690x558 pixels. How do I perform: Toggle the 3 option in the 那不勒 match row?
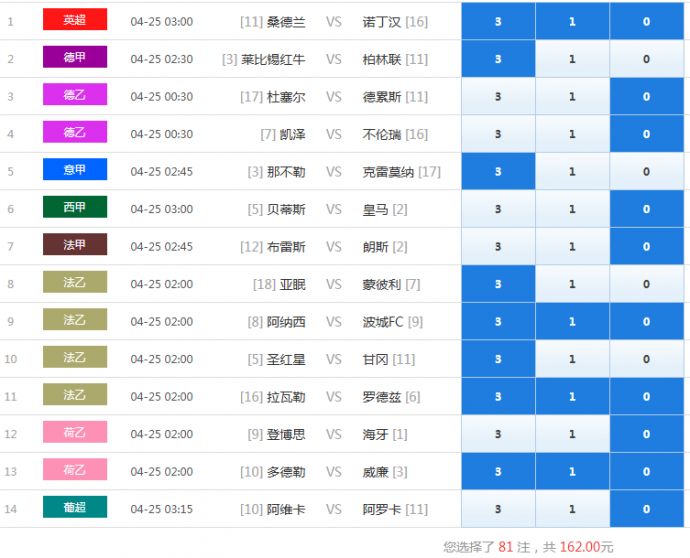pos(498,172)
